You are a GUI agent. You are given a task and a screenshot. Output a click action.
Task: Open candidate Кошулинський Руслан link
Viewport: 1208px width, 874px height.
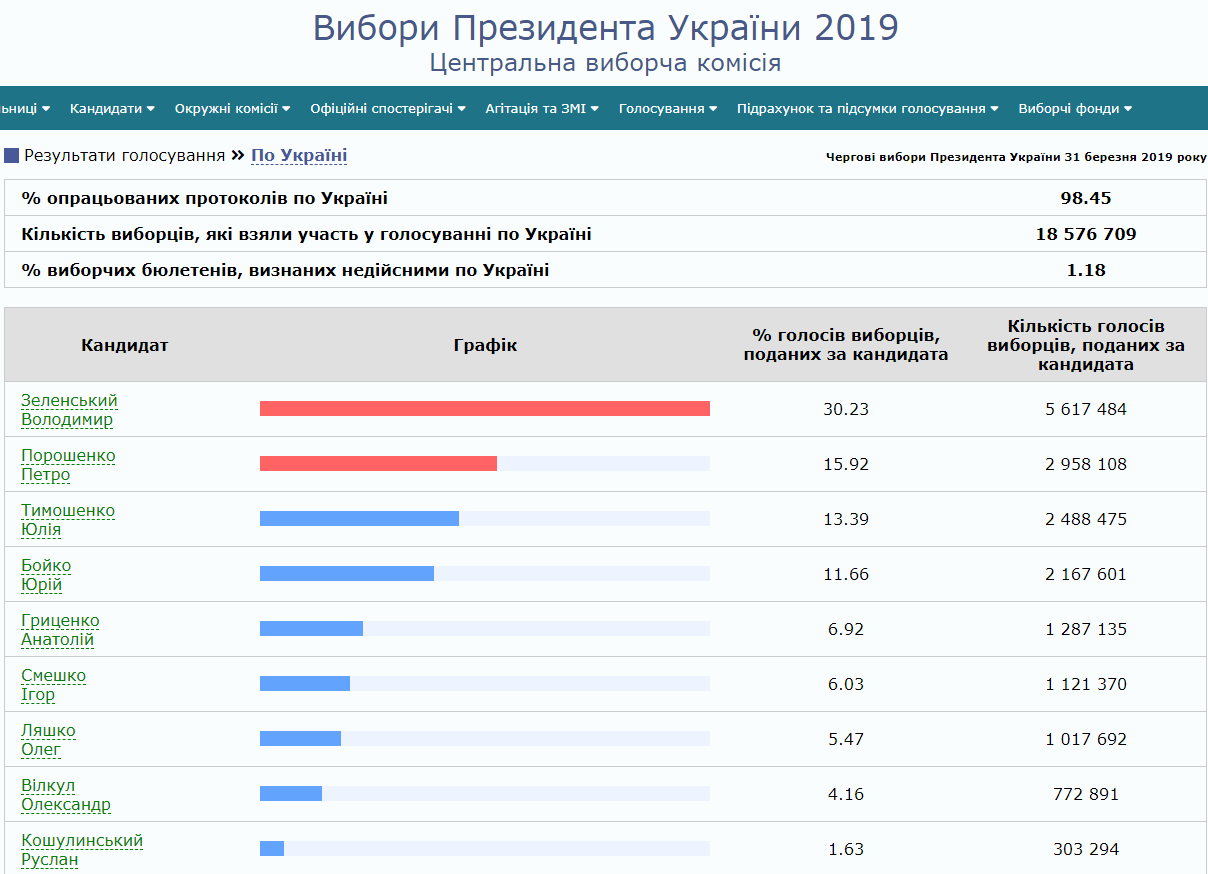point(82,850)
